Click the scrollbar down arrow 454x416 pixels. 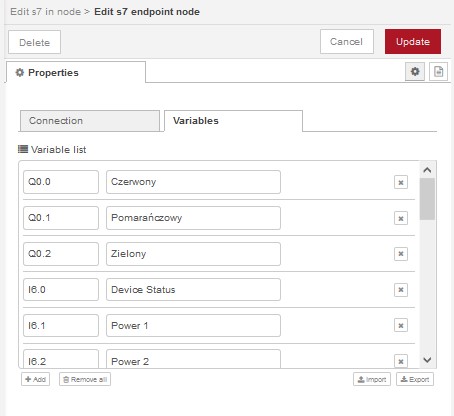point(427,360)
